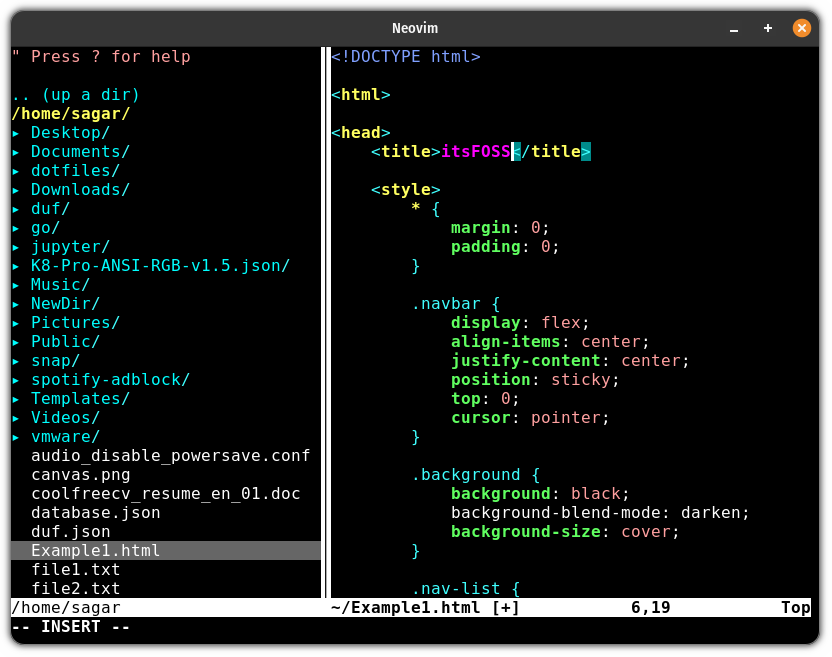832x657 pixels.
Task: Open a new terminal tab with plus button
Action: pyautogui.click(x=767, y=28)
